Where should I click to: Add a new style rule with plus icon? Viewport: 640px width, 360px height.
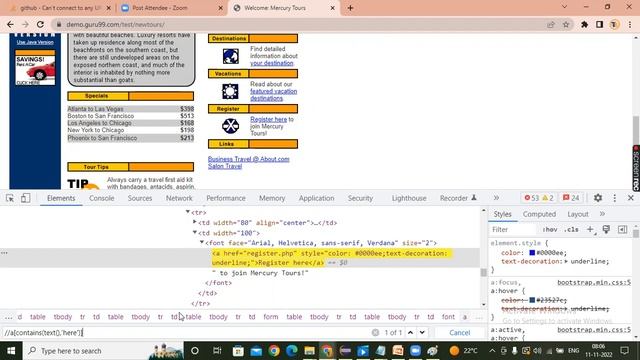590,230
